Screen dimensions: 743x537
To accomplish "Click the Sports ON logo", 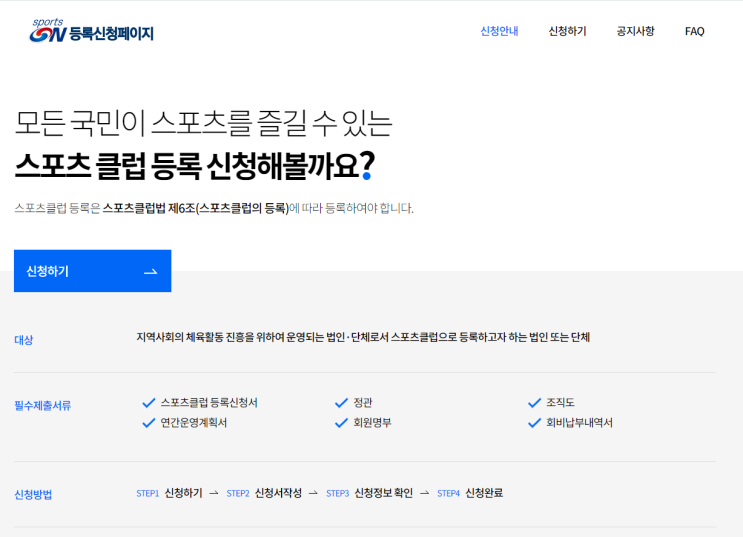I will tap(91, 31).
